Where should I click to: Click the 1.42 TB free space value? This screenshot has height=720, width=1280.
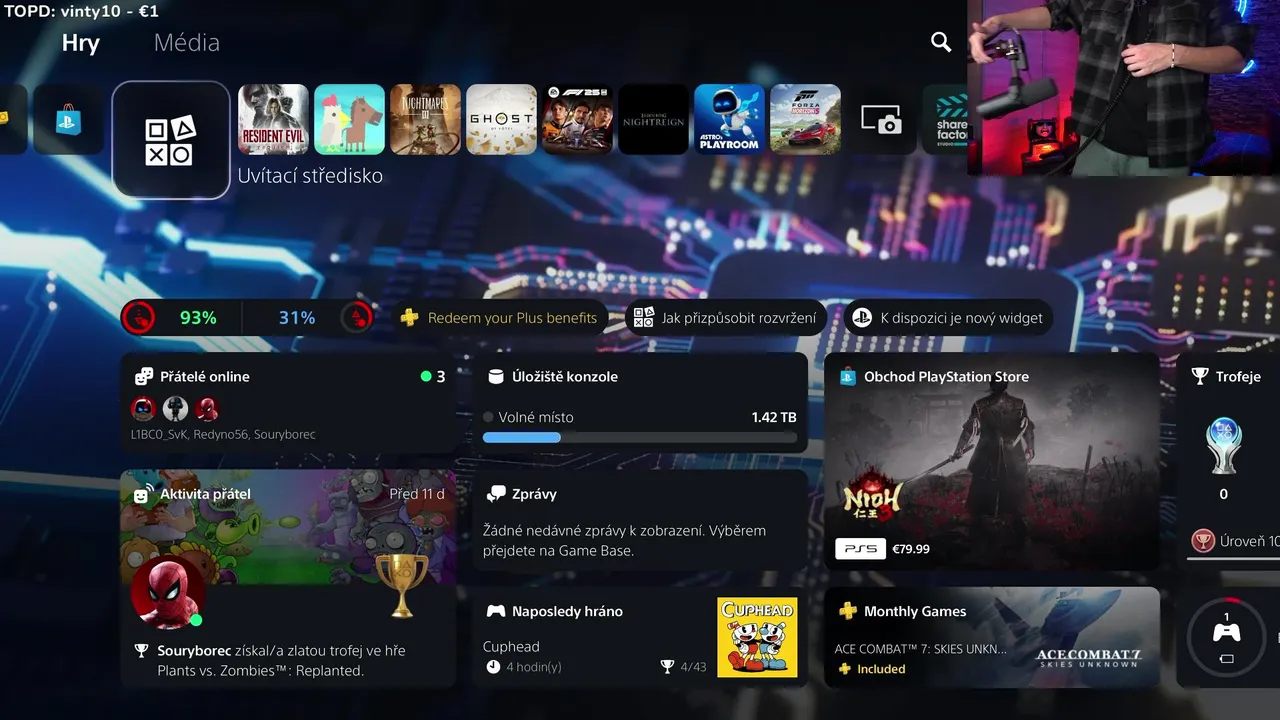pos(774,417)
